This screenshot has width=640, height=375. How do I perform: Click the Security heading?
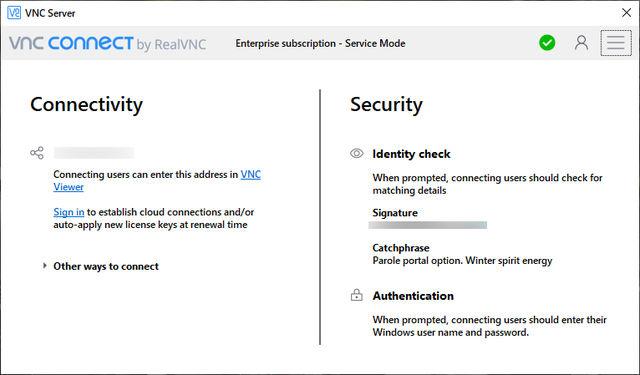[386, 104]
